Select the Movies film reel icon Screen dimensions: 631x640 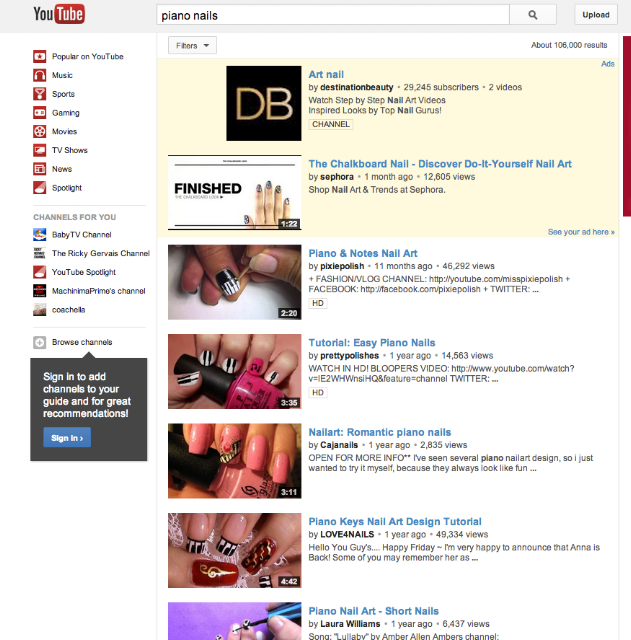tap(40, 131)
